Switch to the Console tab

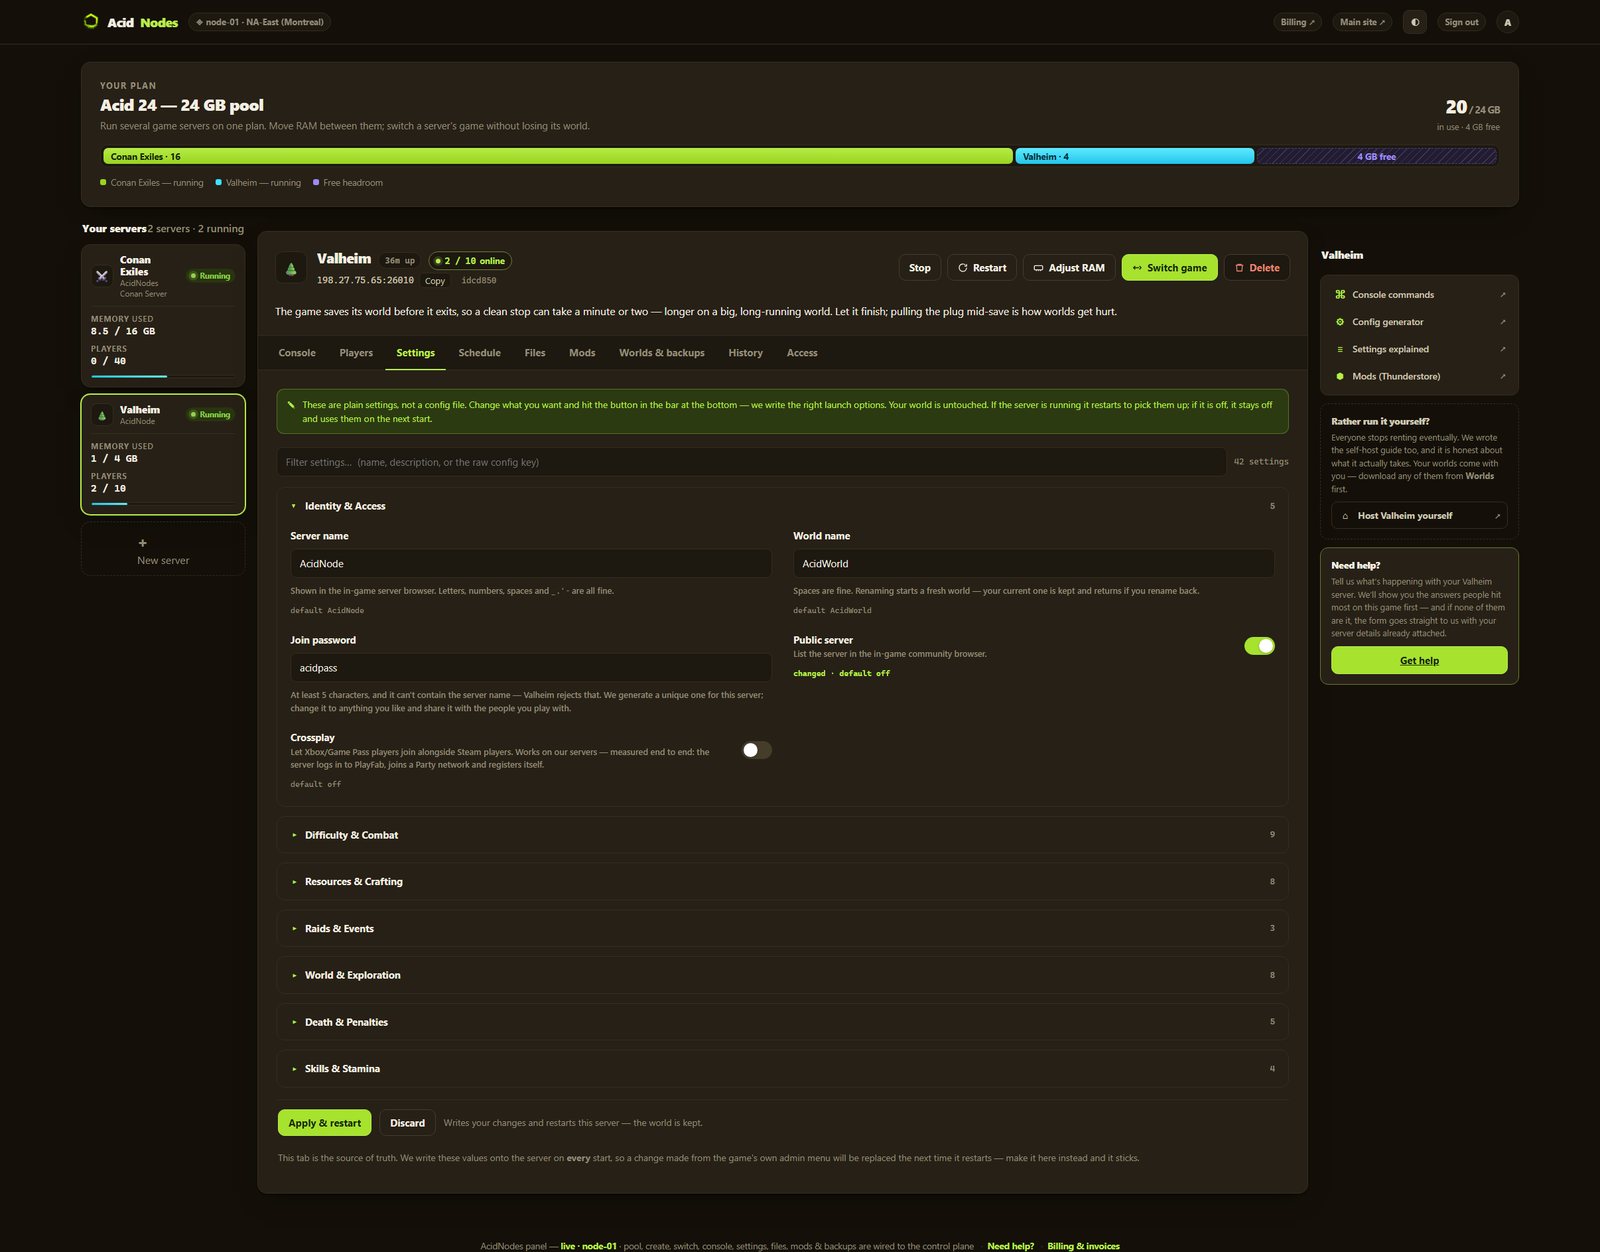(297, 353)
